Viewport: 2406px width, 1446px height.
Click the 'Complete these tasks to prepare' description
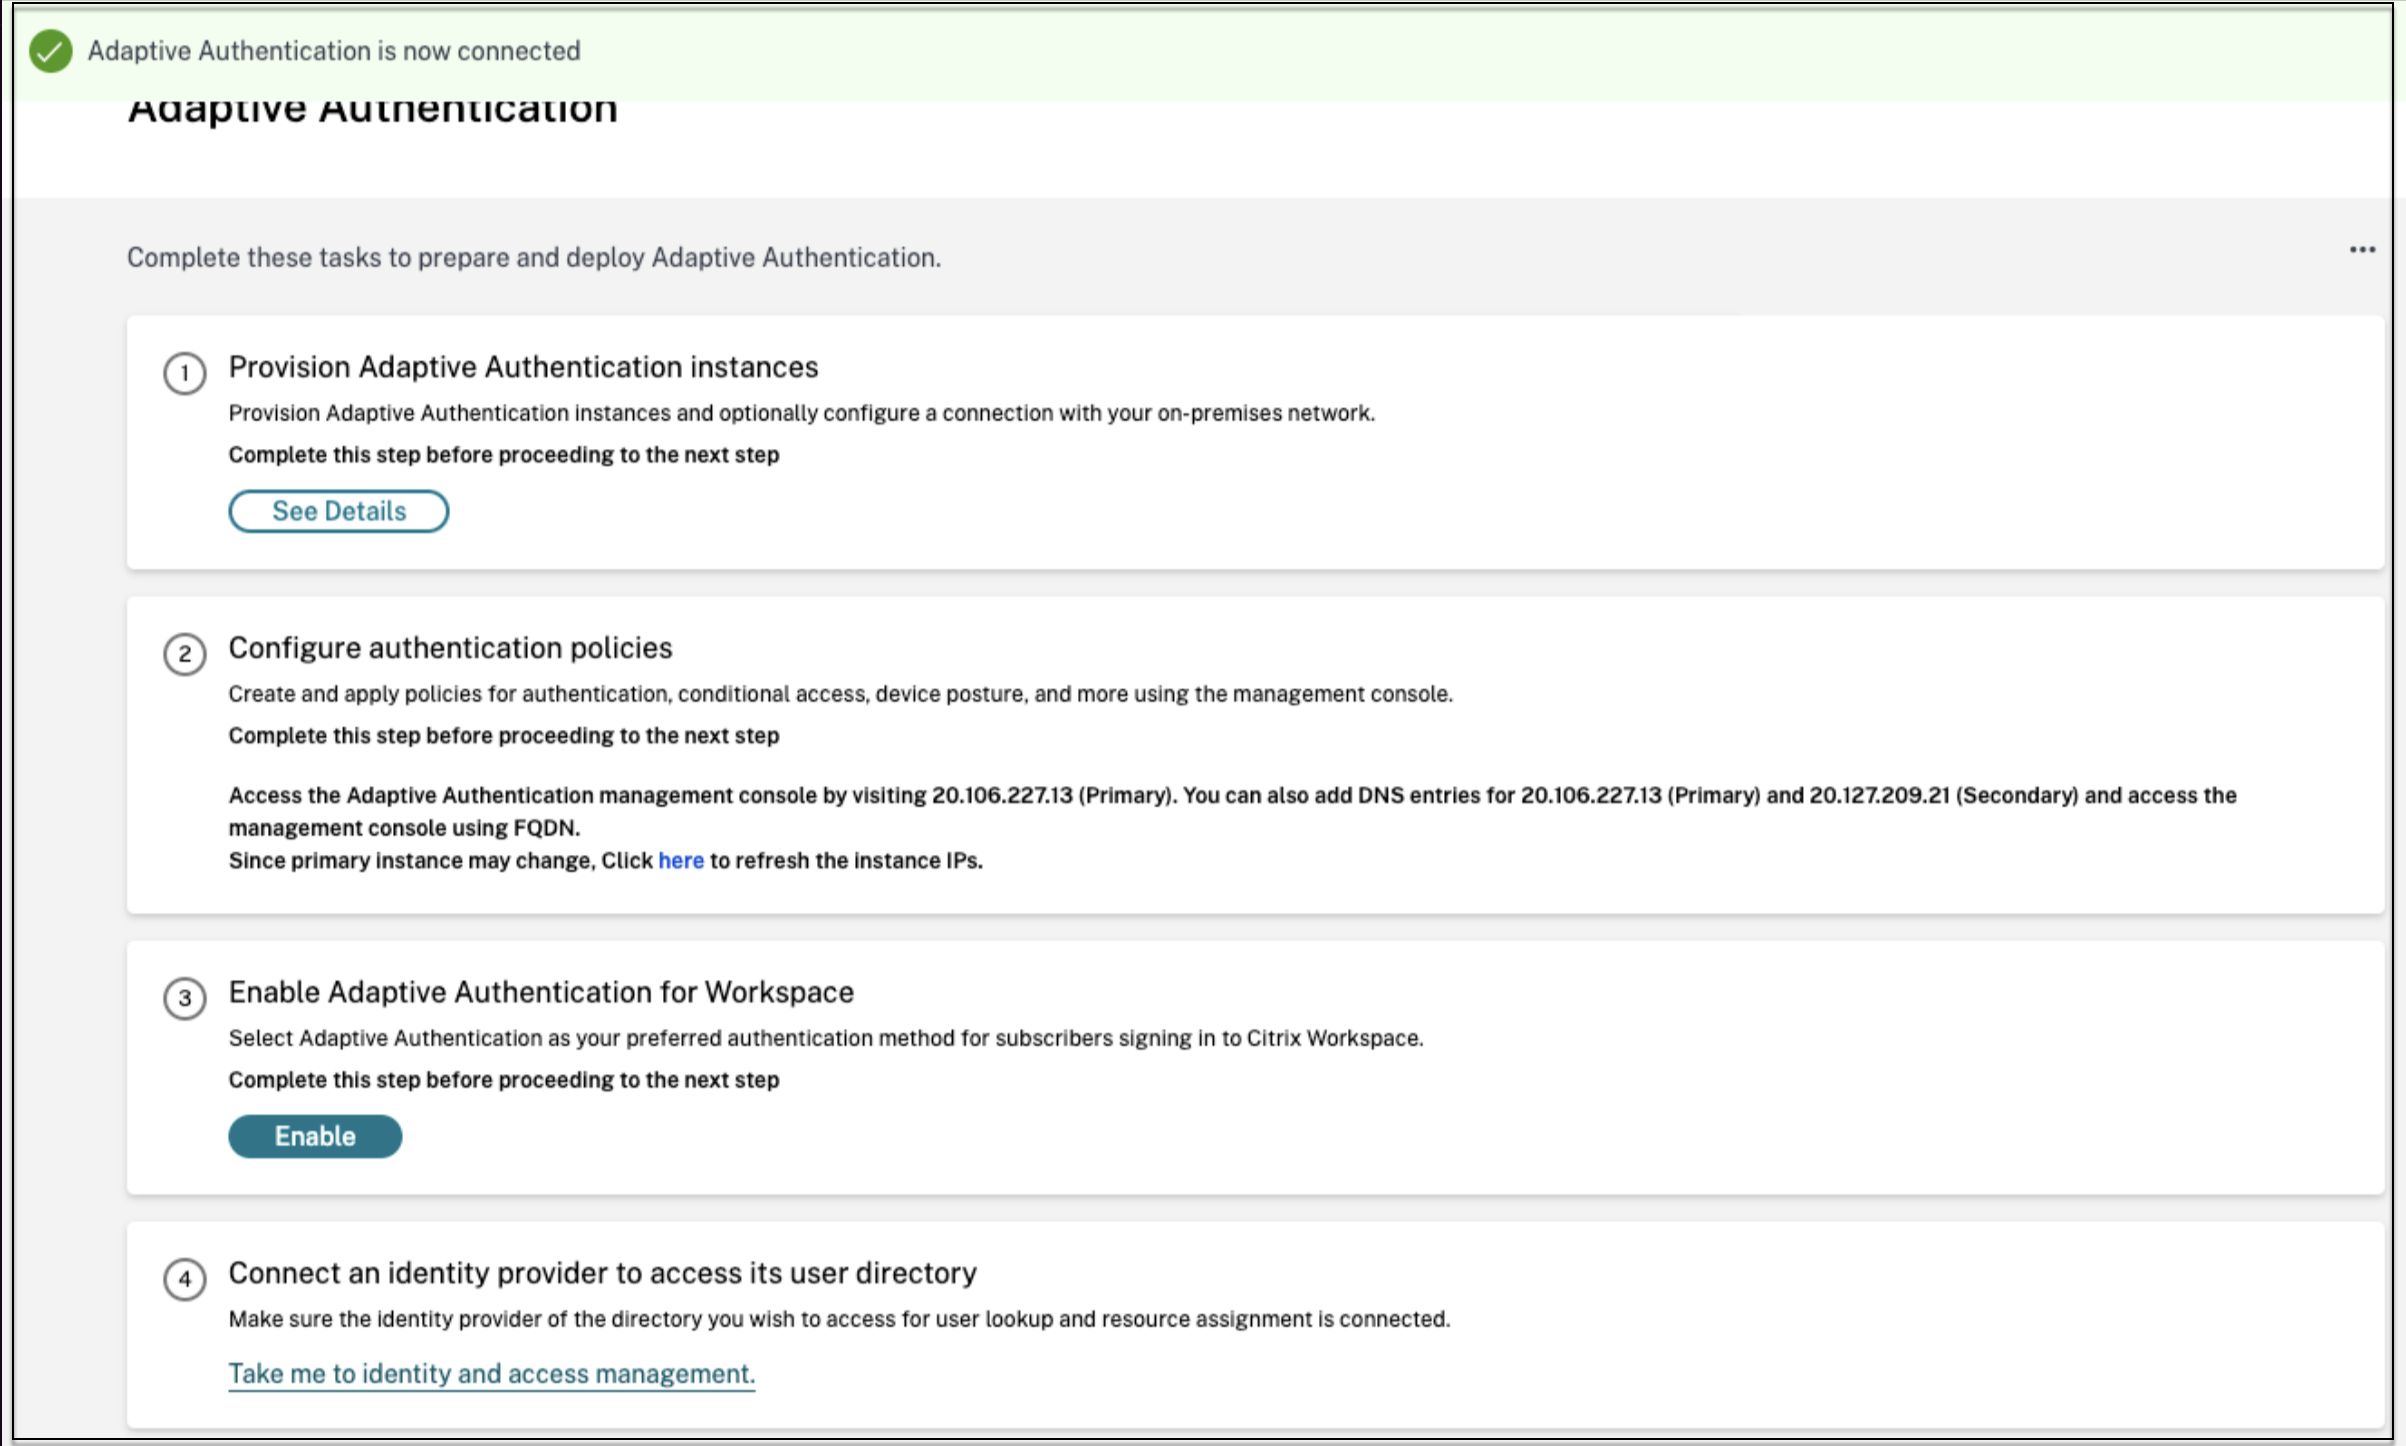tap(533, 258)
